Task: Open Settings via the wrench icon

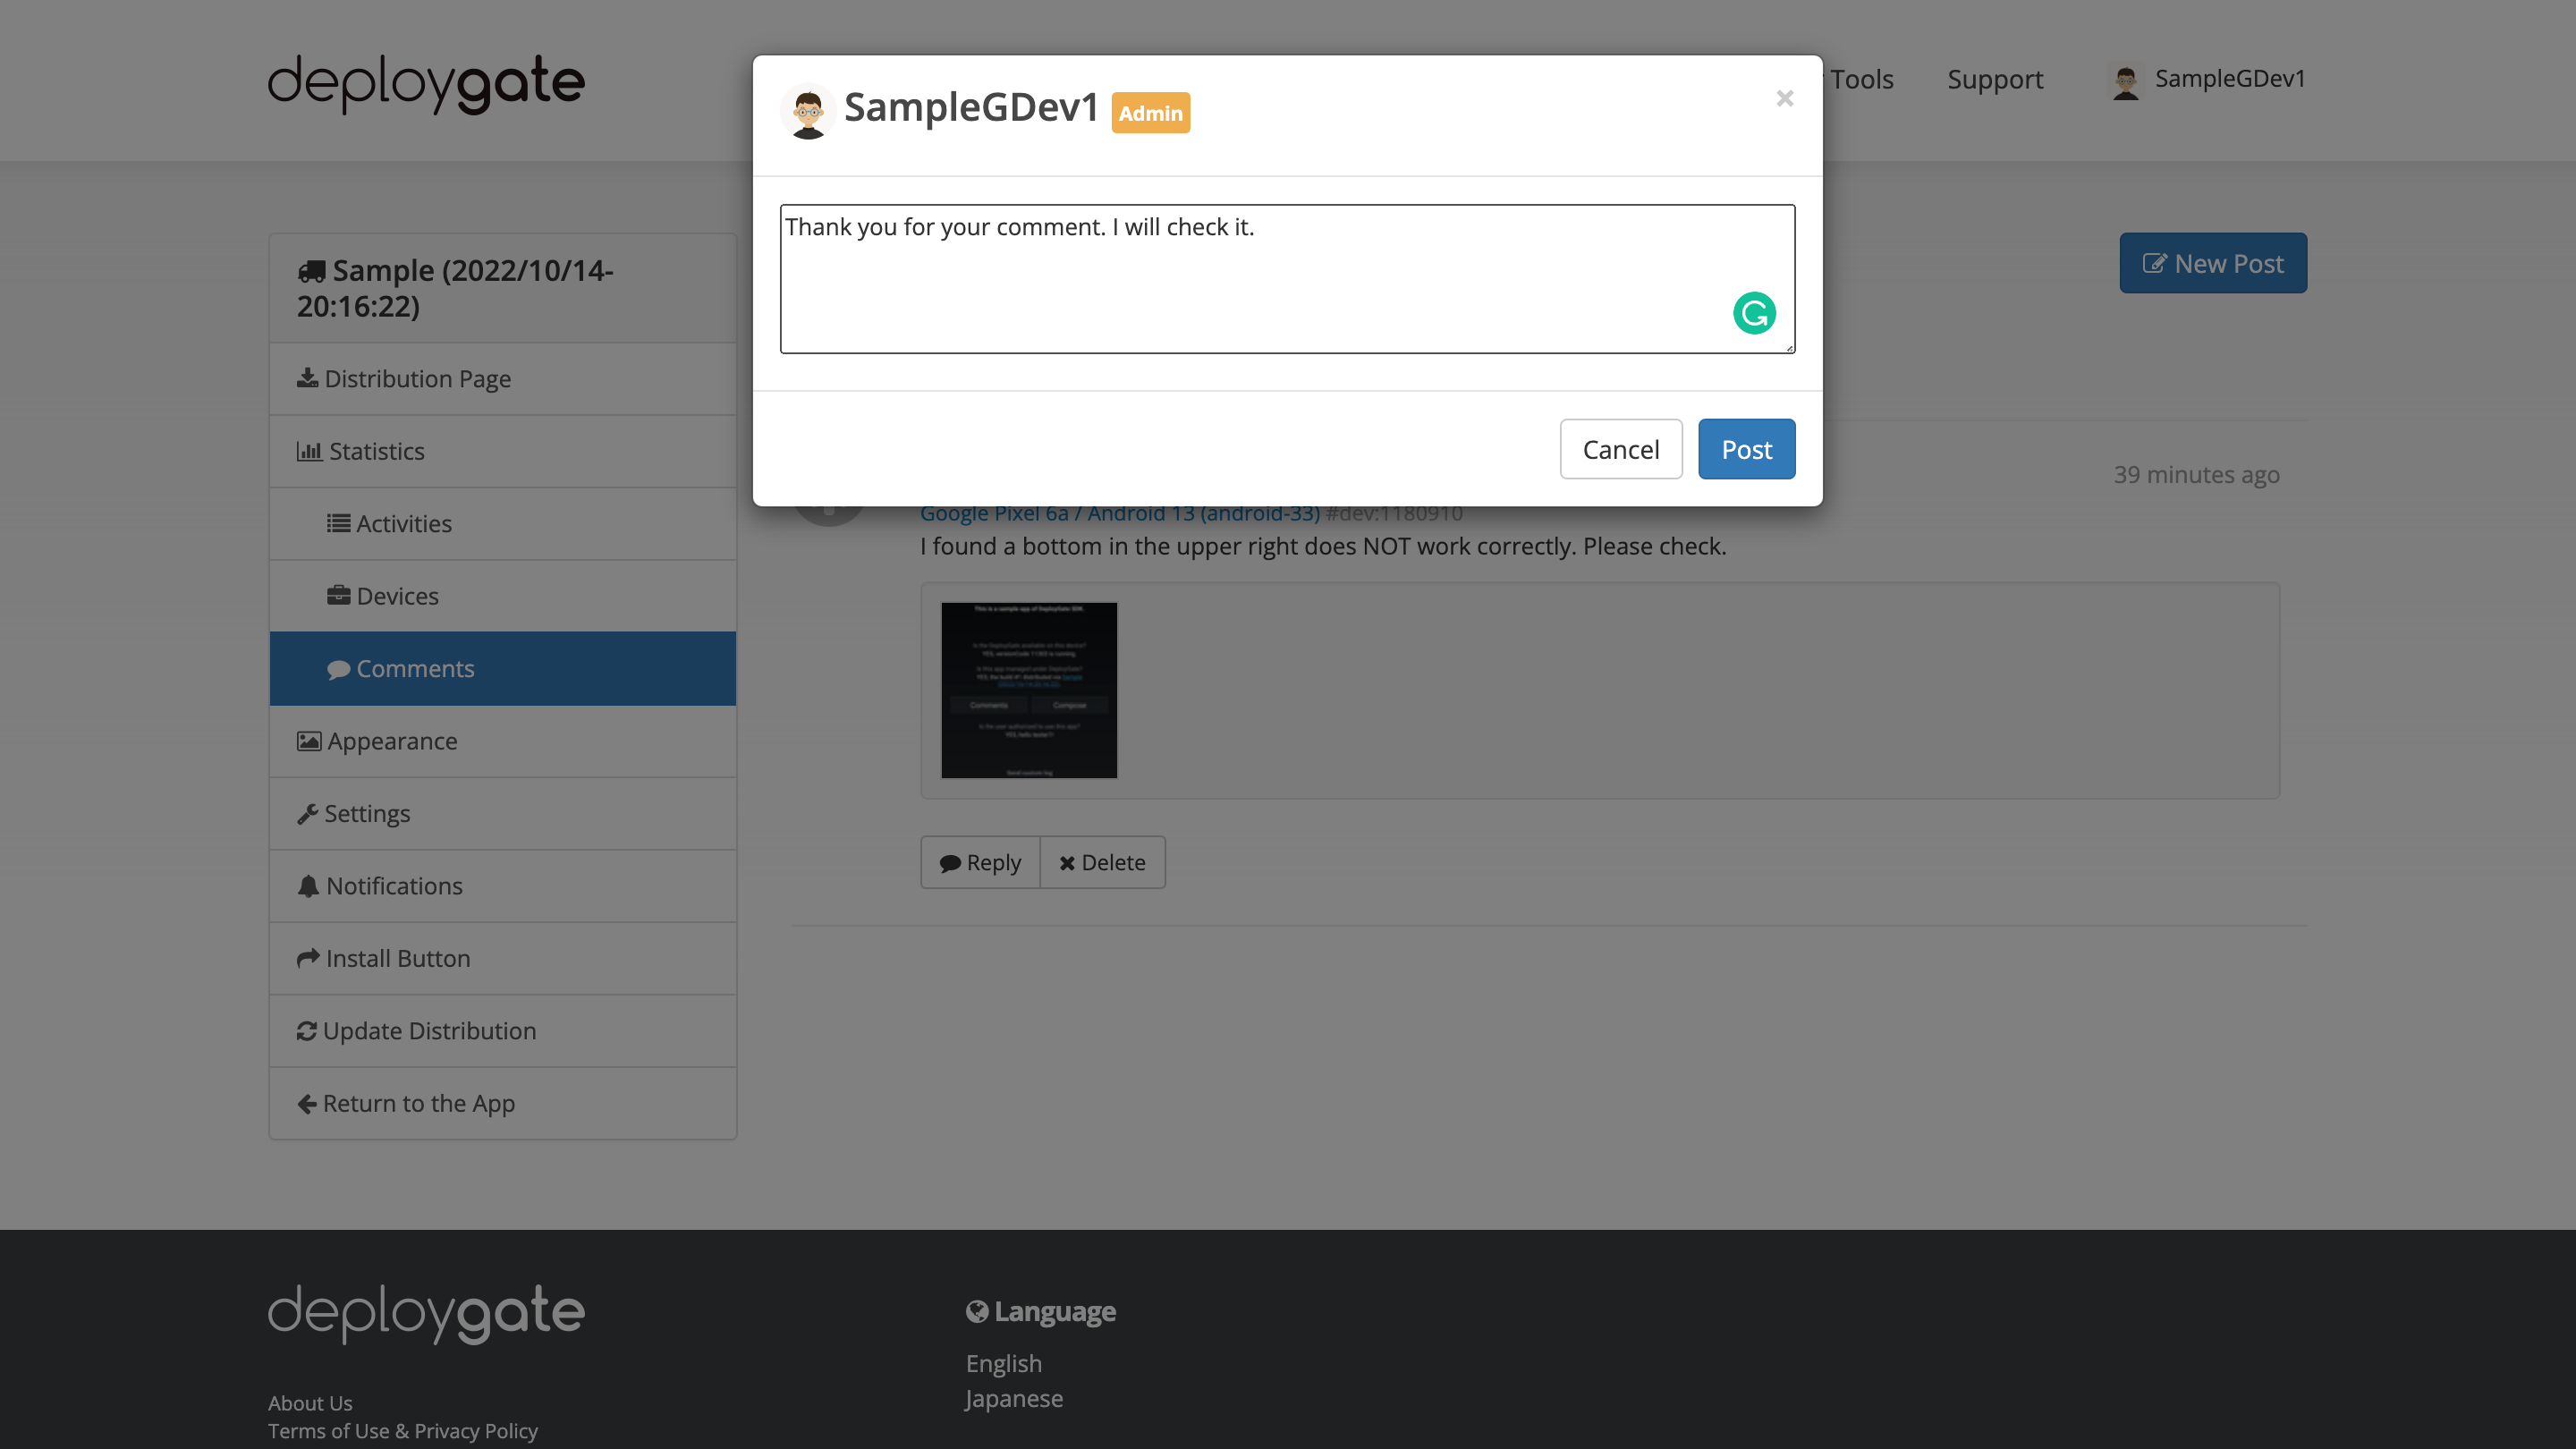Action: (x=307, y=813)
